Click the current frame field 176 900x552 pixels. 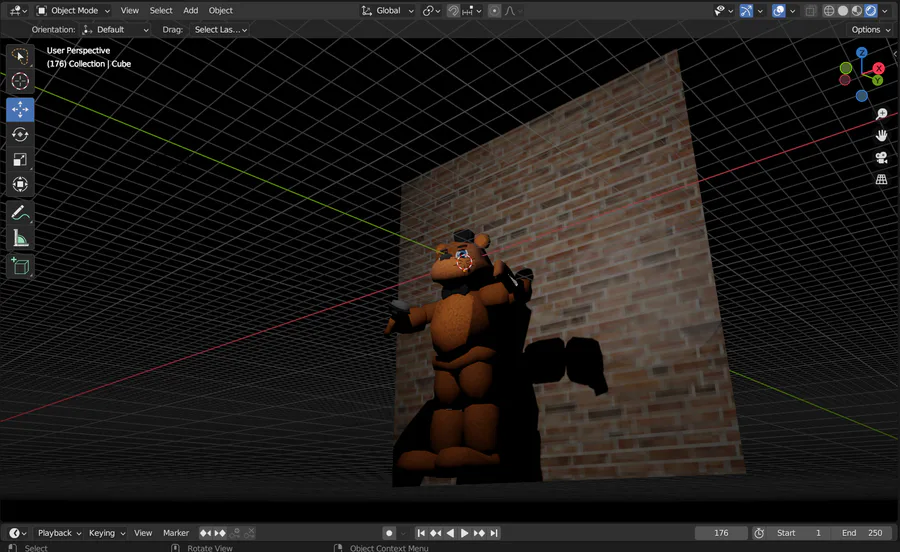tap(721, 533)
